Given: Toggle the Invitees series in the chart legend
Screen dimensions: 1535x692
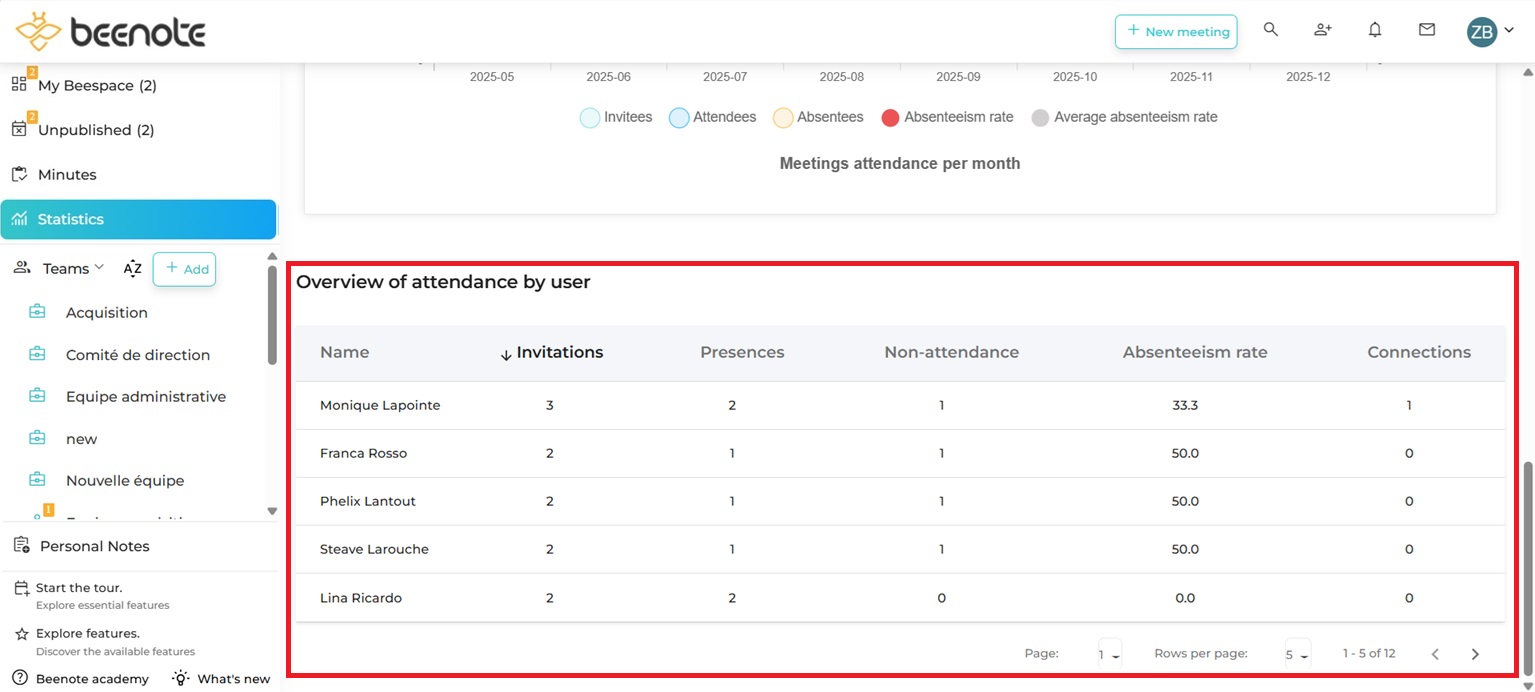Looking at the screenshot, I should pos(615,117).
